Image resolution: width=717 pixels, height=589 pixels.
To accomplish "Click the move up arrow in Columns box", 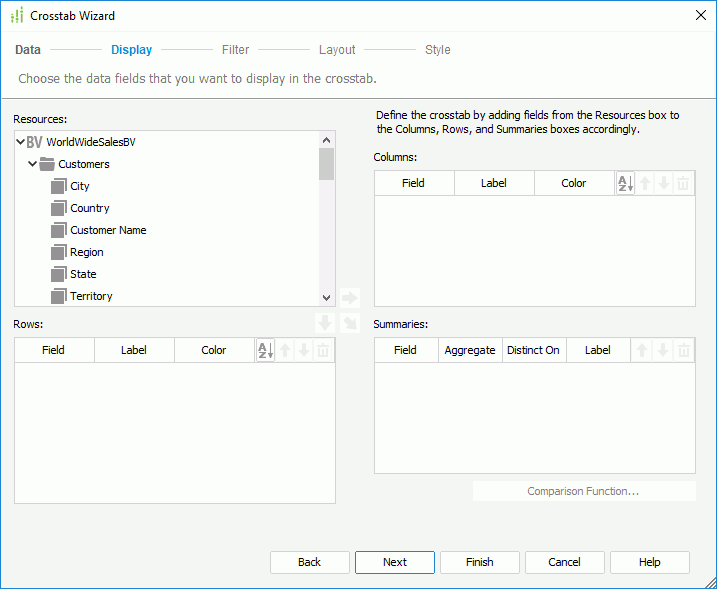I will (645, 183).
